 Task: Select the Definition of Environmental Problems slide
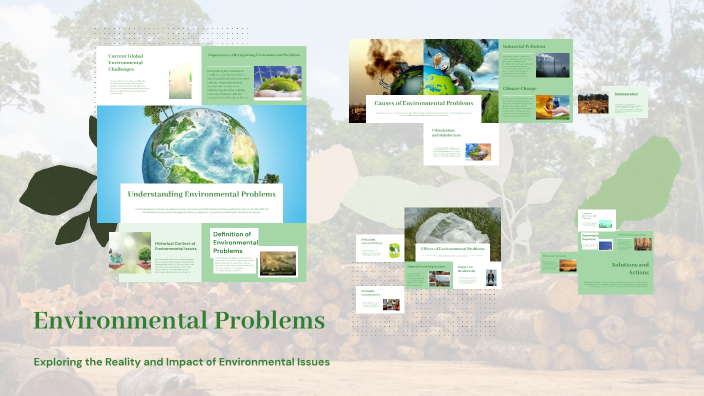(x=254, y=252)
